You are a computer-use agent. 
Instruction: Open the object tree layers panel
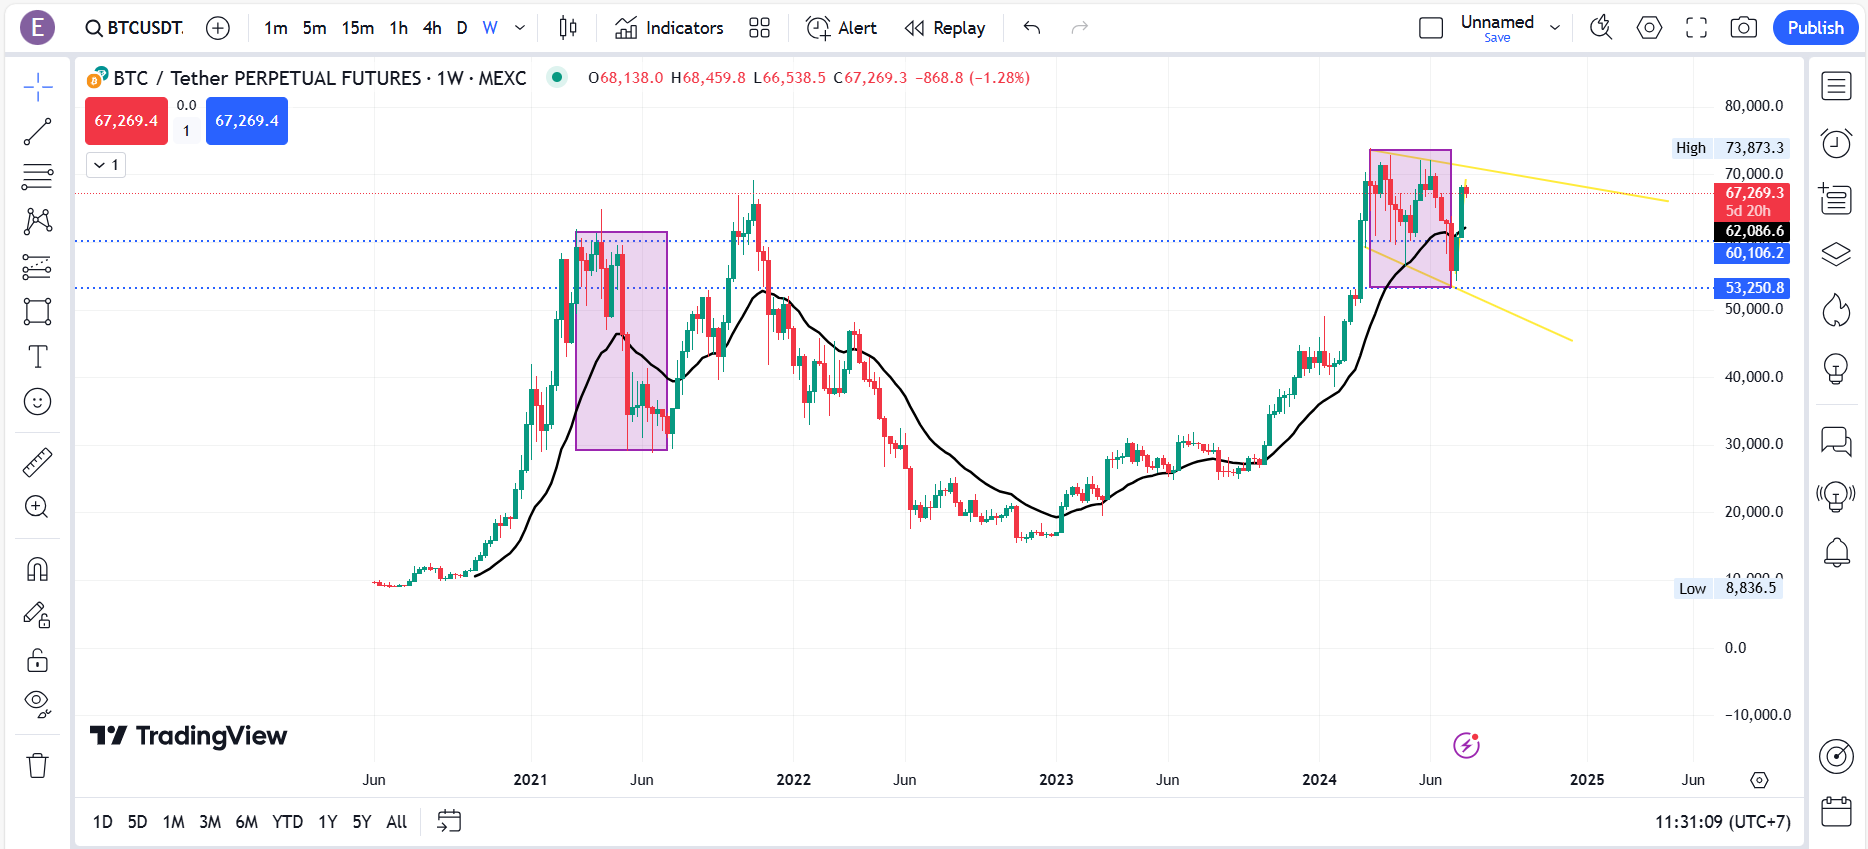tap(1836, 255)
